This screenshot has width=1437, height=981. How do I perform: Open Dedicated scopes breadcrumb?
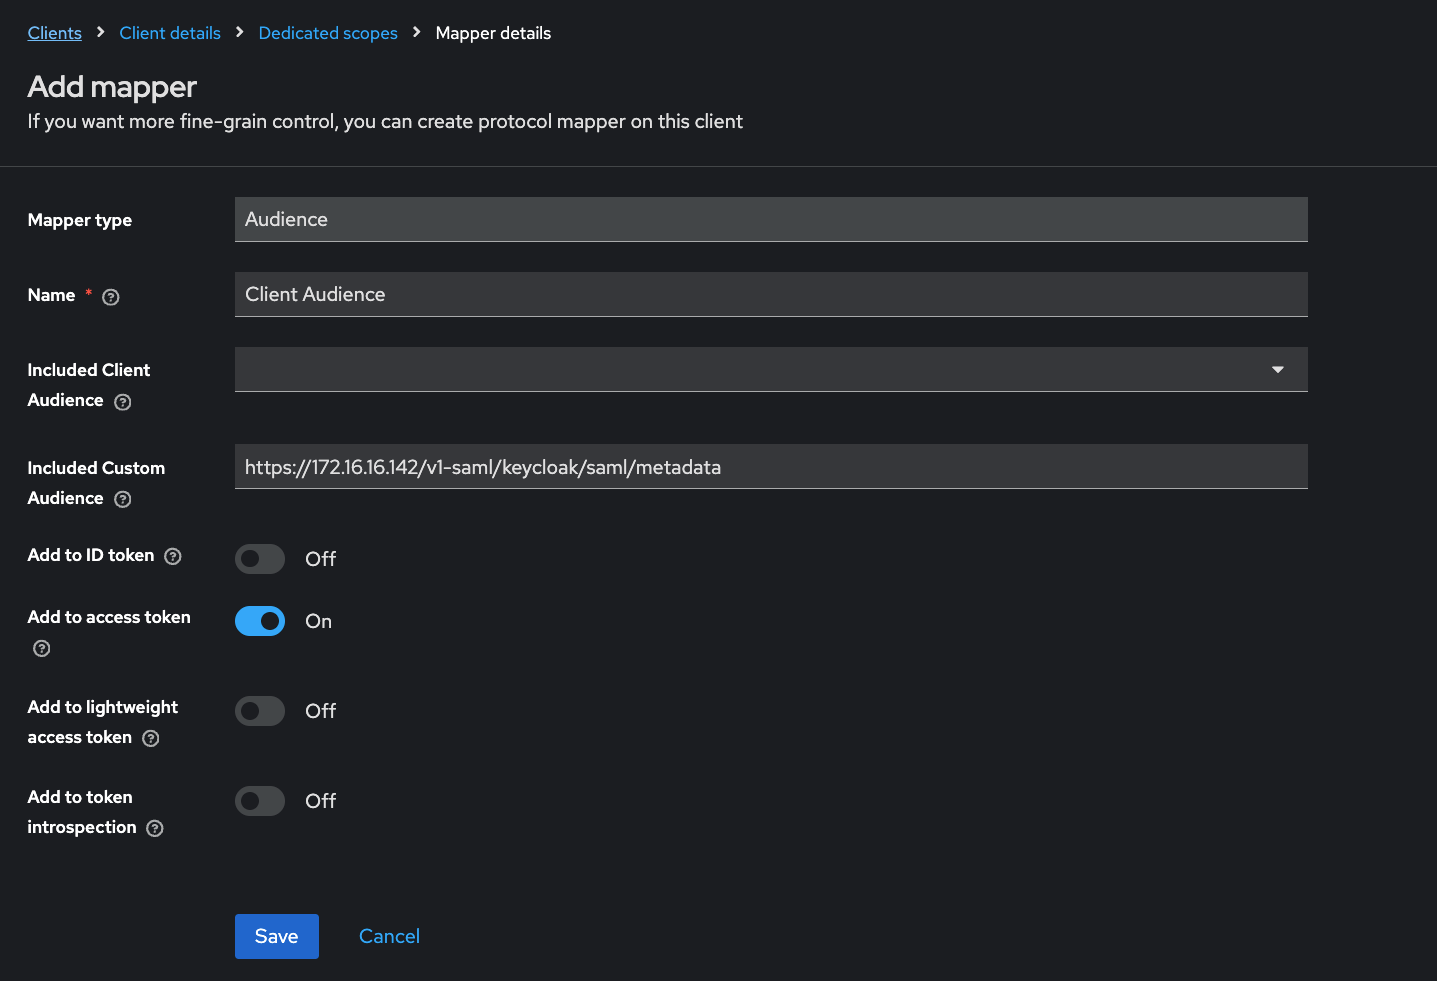328,33
